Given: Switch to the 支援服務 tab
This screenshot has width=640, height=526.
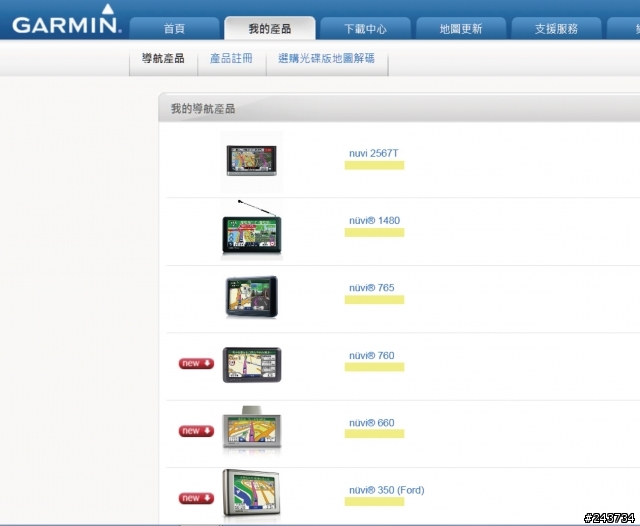Looking at the screenshot, I should (x=556, y=29).
